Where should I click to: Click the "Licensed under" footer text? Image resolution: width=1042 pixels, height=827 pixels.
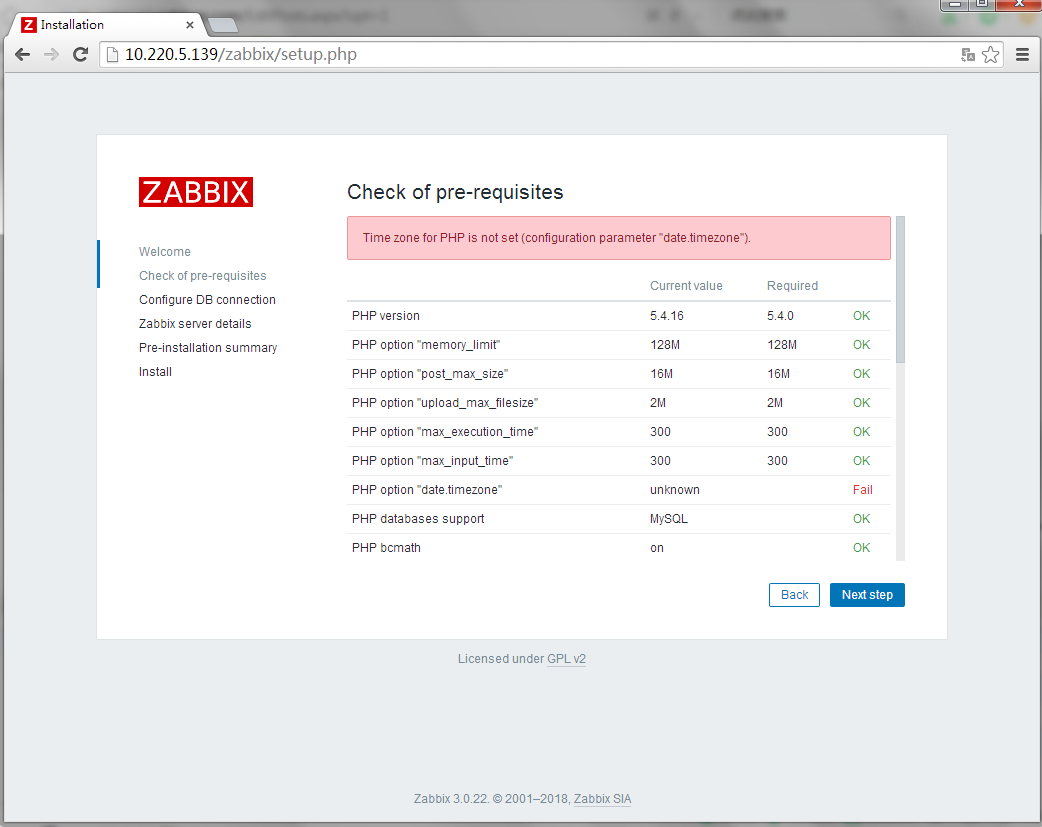pos(500,659)
